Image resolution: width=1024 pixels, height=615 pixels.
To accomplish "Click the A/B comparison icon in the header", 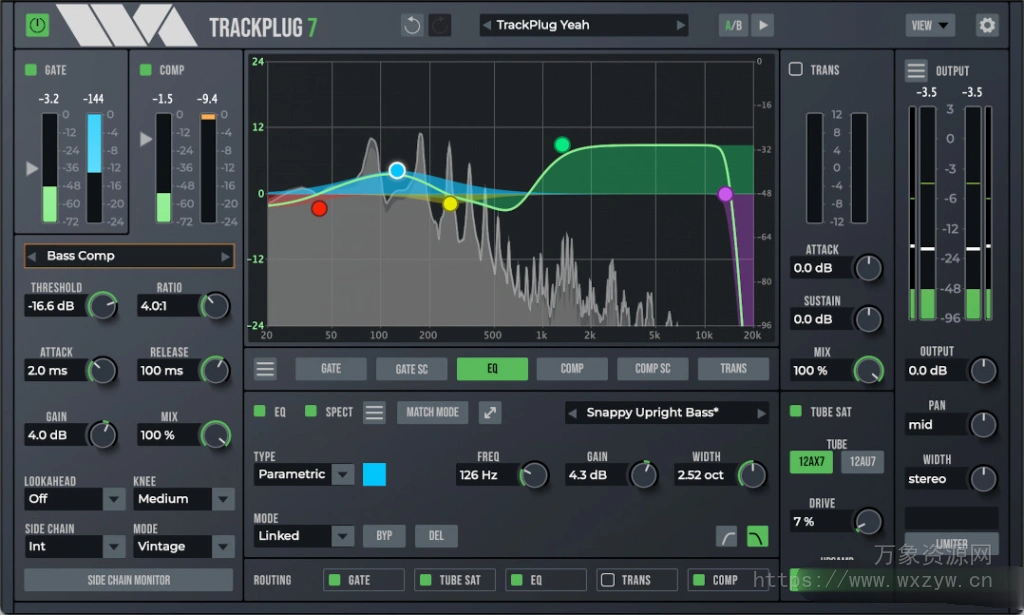I will point(732,25).
